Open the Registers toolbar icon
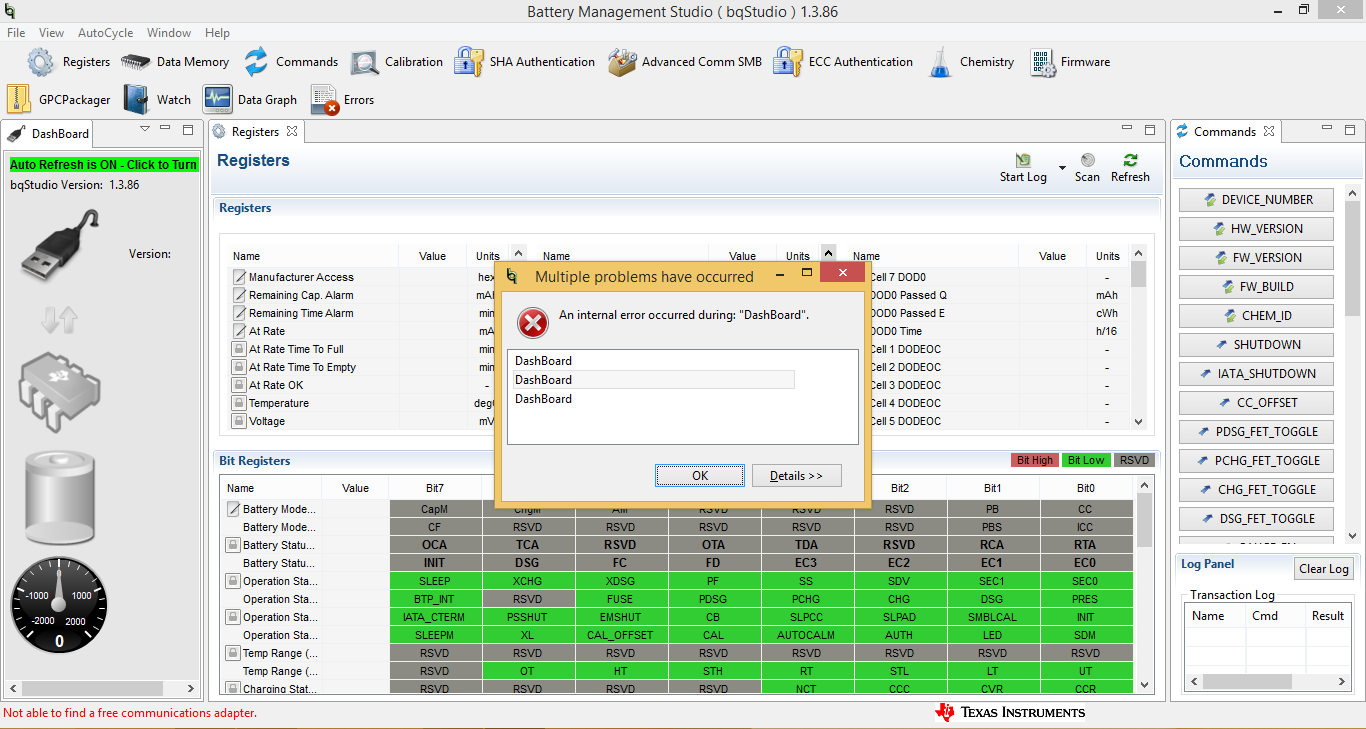The height and width of the screenshot is (729, 1366). coord(41,61)
